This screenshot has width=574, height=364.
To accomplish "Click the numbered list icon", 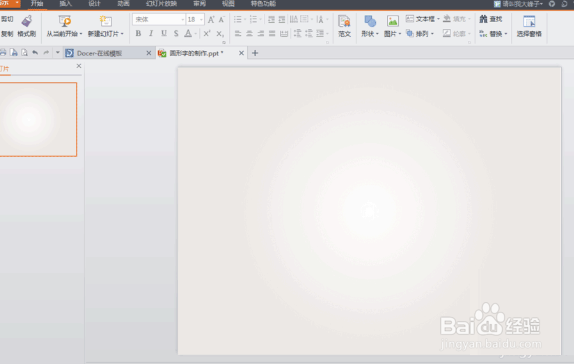I will 253,19.
